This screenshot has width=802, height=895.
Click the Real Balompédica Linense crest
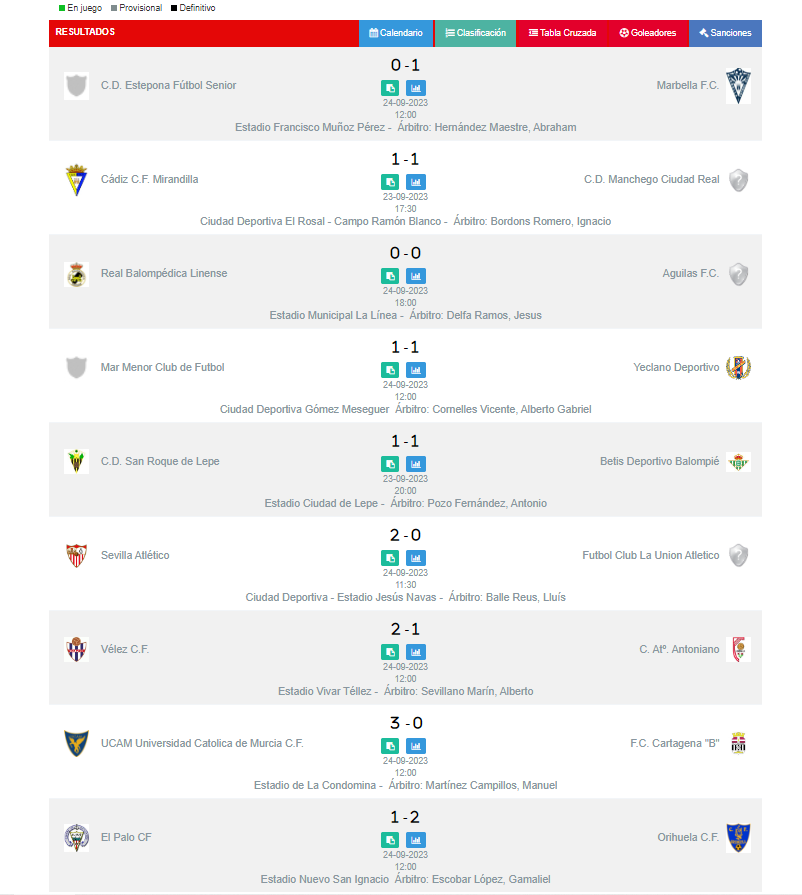[76, 274]
